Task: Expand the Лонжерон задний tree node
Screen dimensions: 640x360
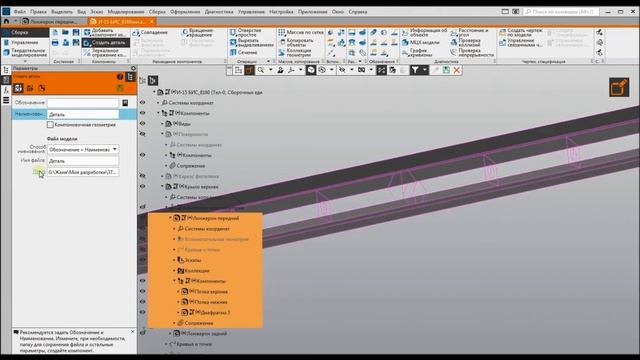Action: tap(171, 333)
